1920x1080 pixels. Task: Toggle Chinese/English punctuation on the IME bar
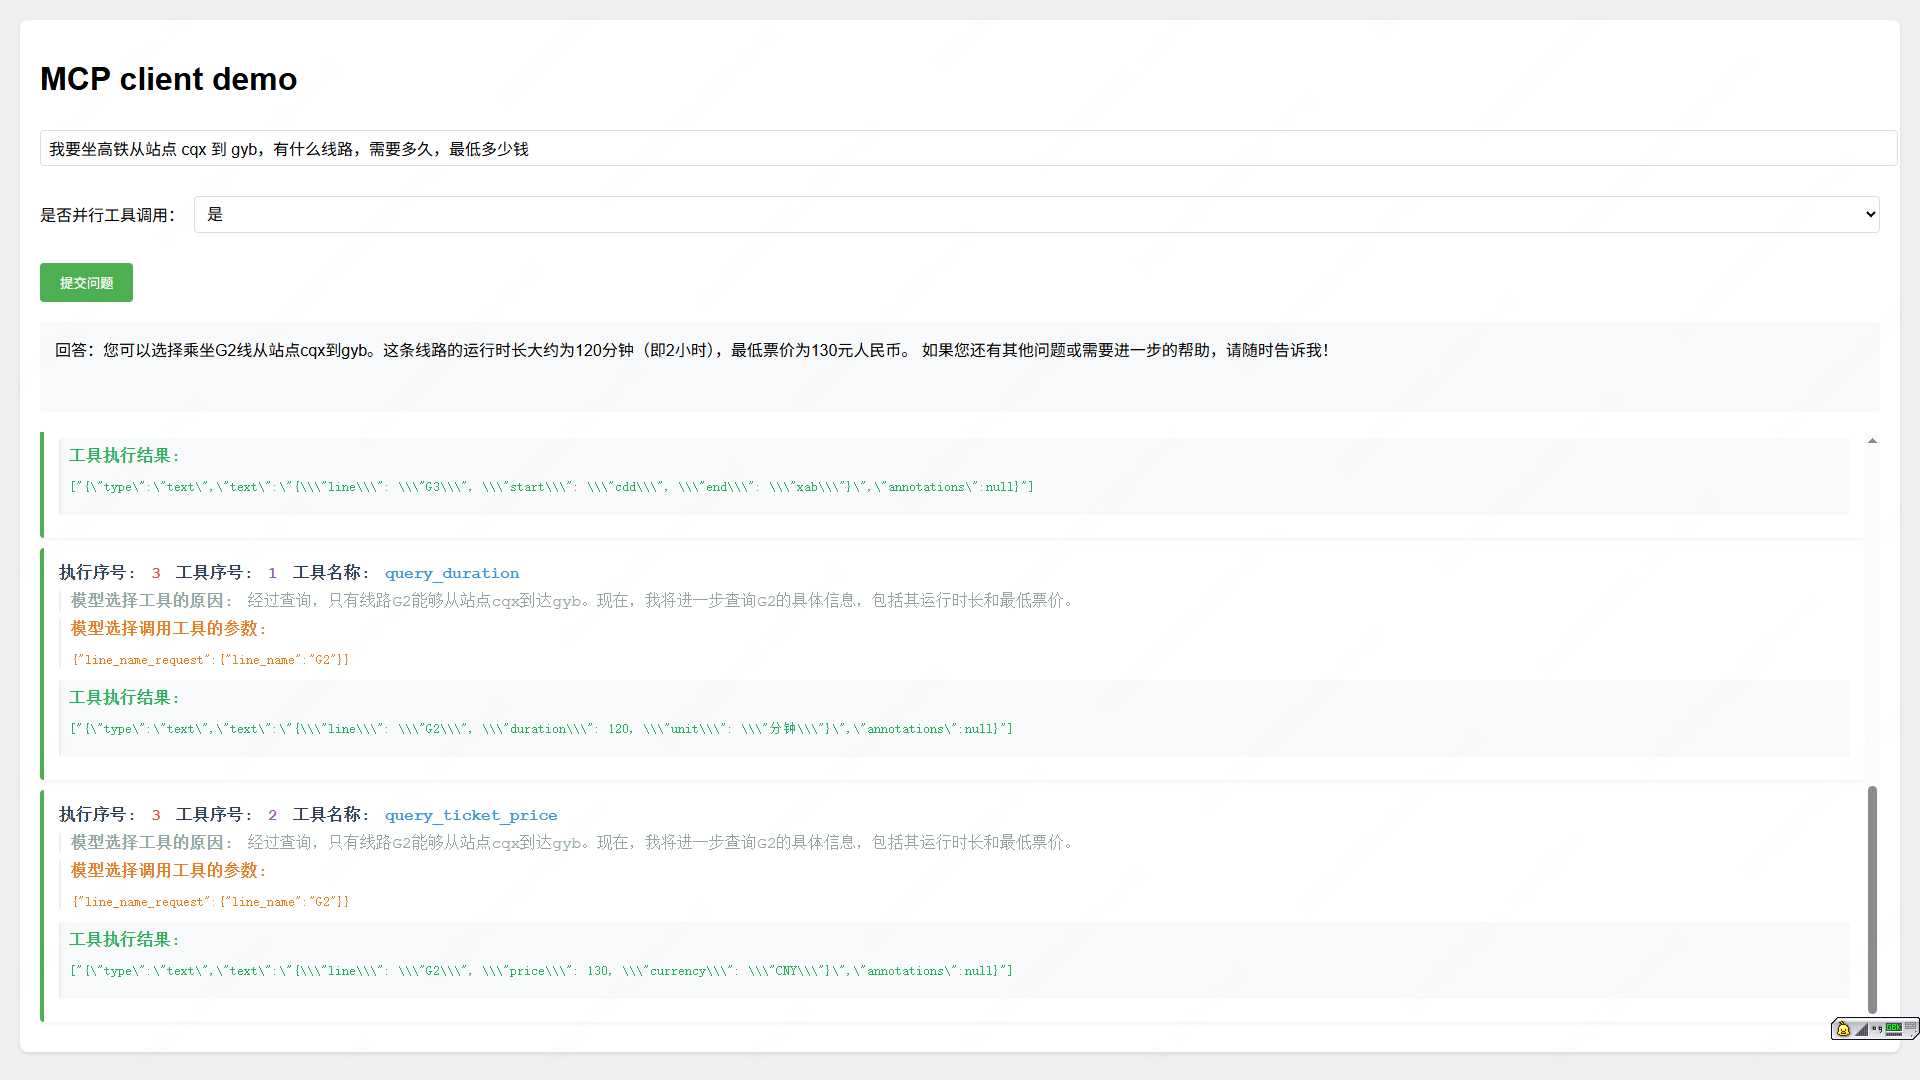click(x=1878, y=1030)
